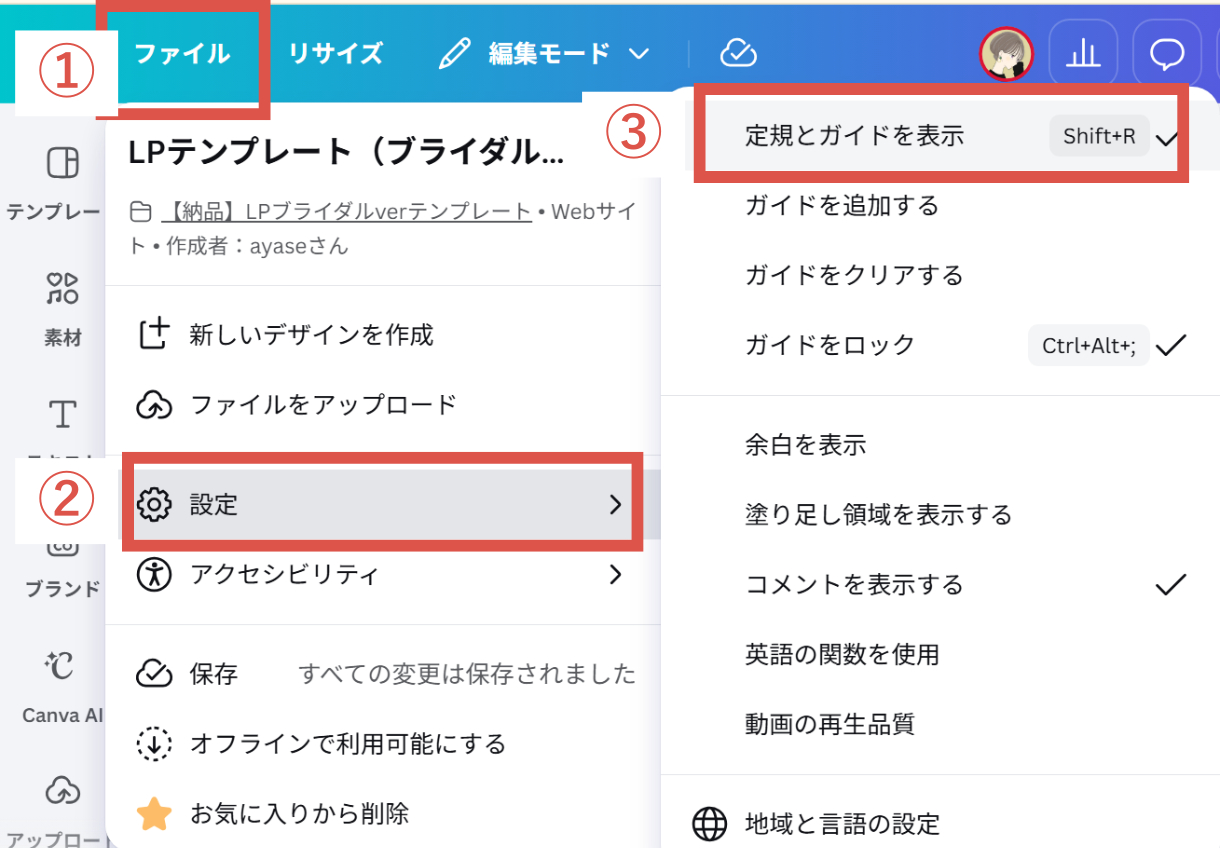The height and width of the screenshot is (848, 1220).
Task: Click the offline download circle icon
Action: click(154, 744)
